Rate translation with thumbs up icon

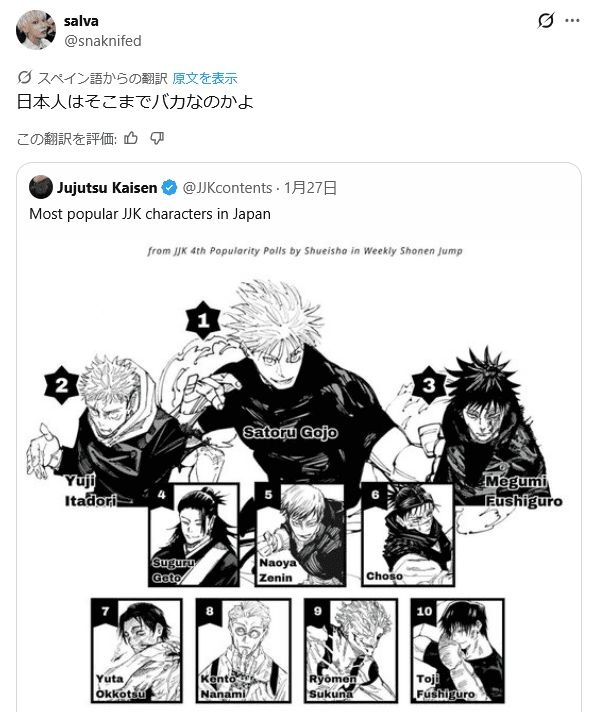(131, 138)
